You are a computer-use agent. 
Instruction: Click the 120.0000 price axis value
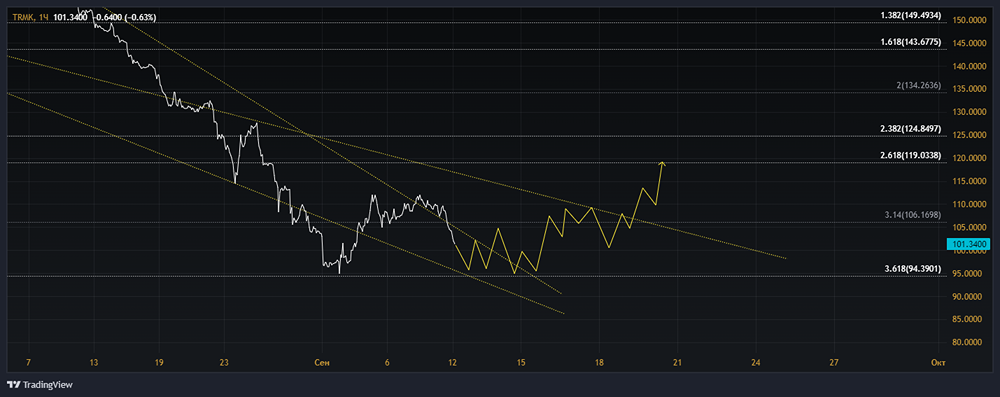coord(969,158)
